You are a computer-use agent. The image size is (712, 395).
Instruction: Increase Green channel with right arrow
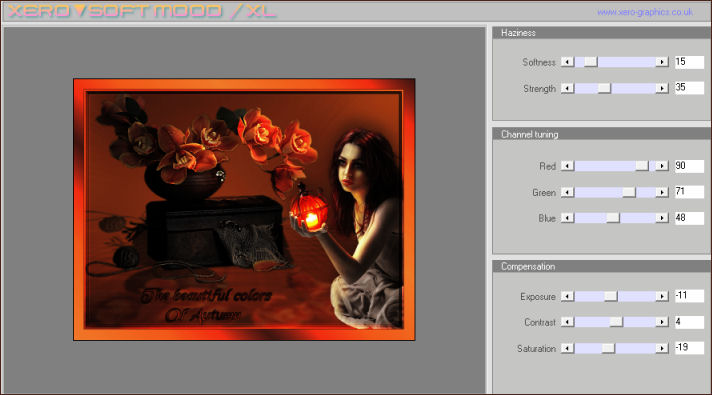662,193
